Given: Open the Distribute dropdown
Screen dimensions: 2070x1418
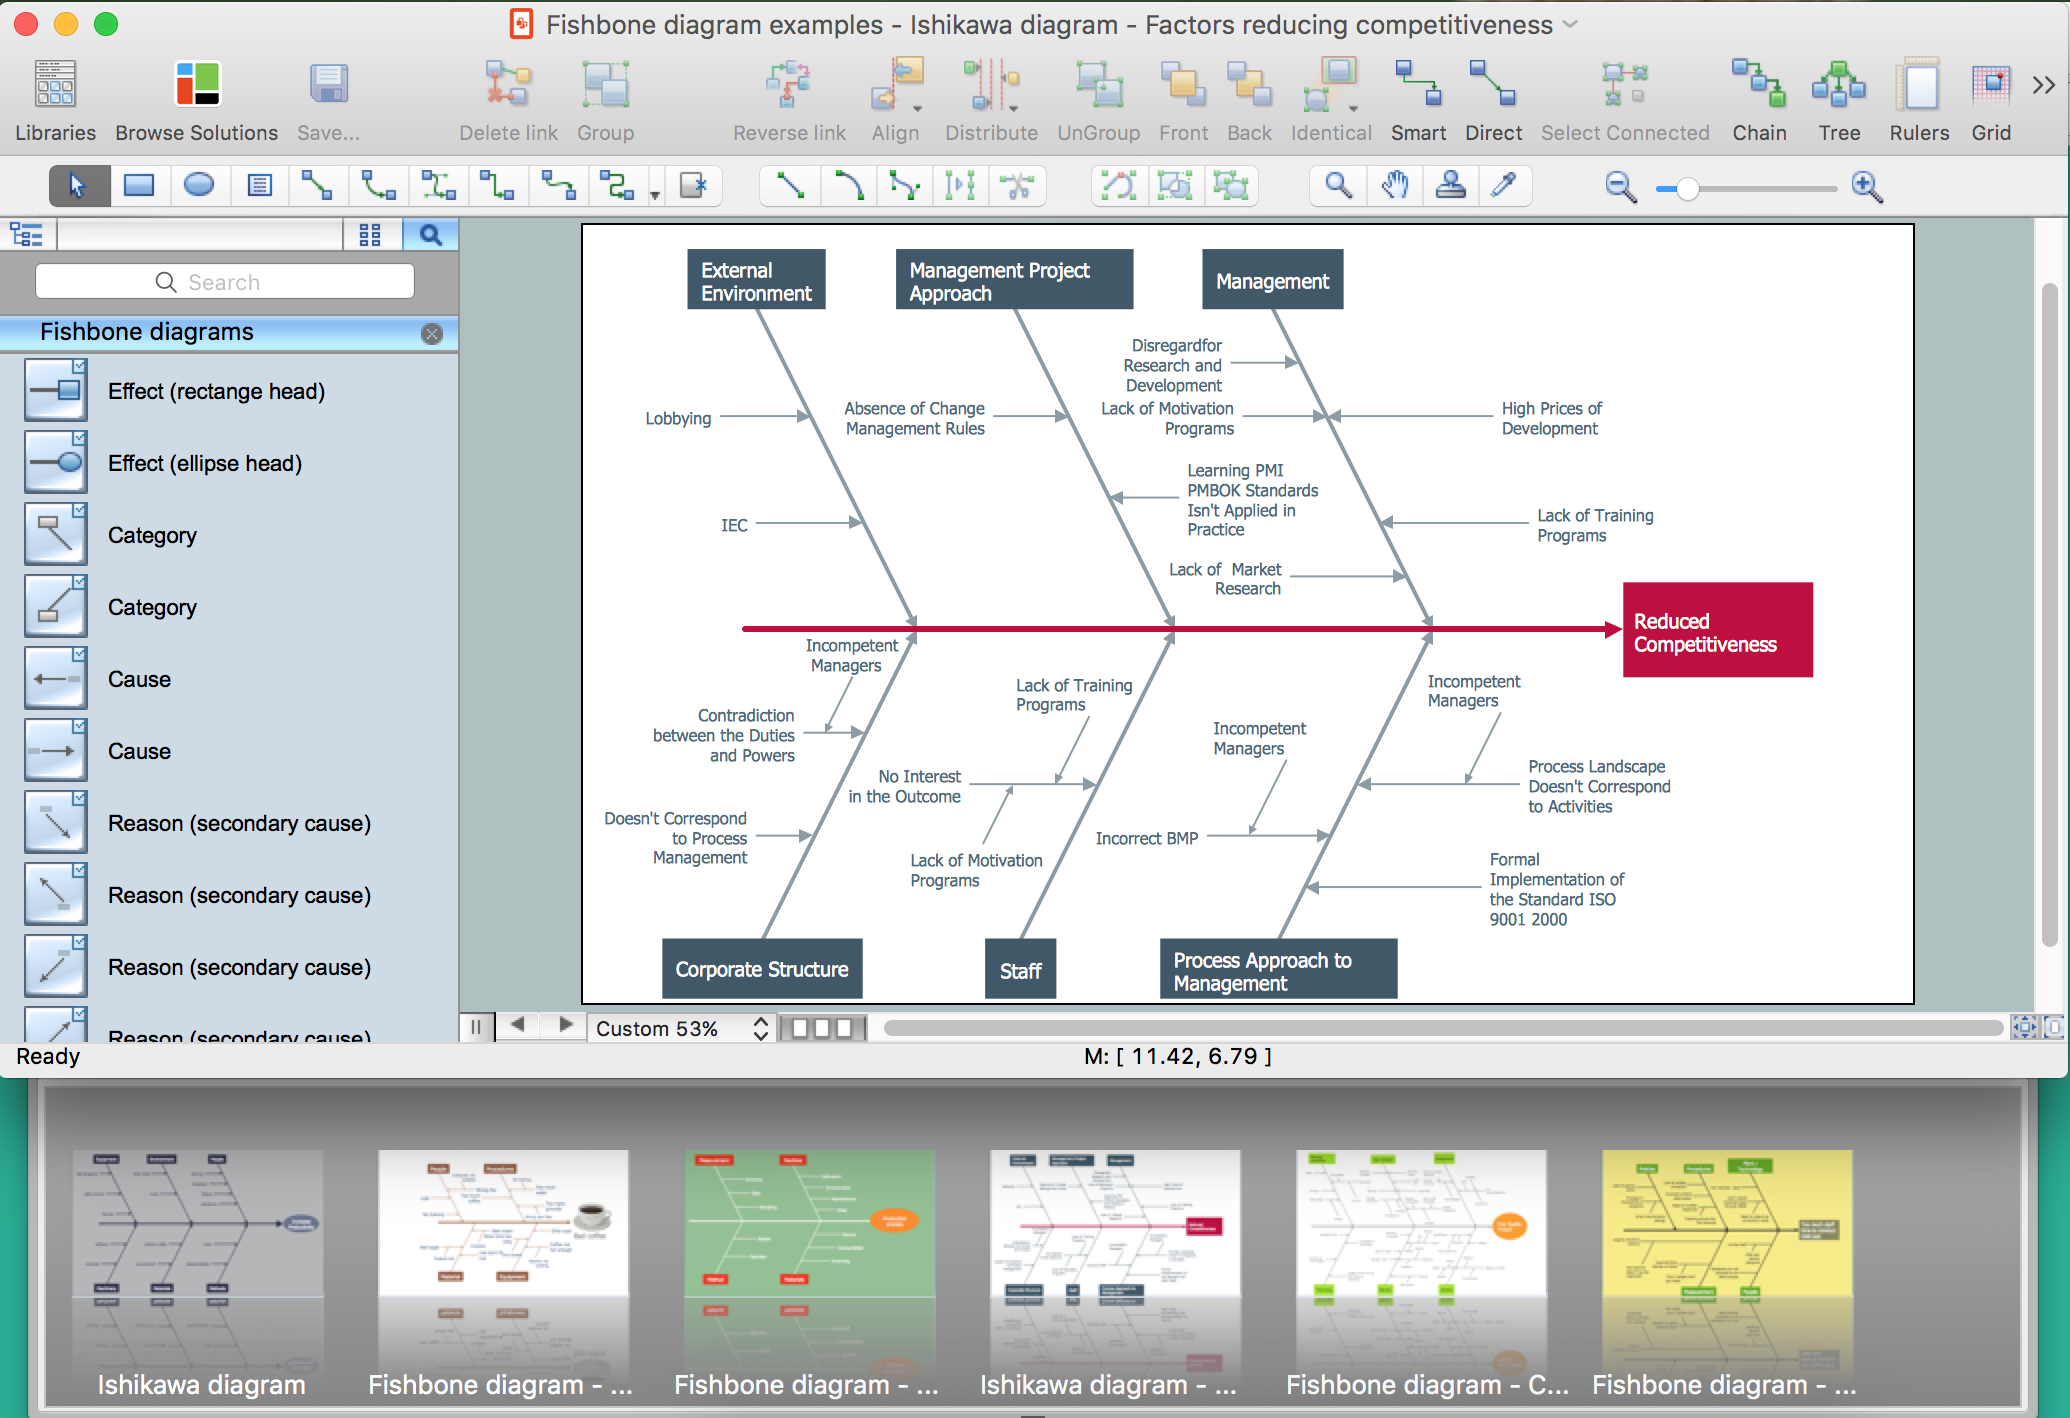Looking at the screenshot, I should click(1013, 108).
